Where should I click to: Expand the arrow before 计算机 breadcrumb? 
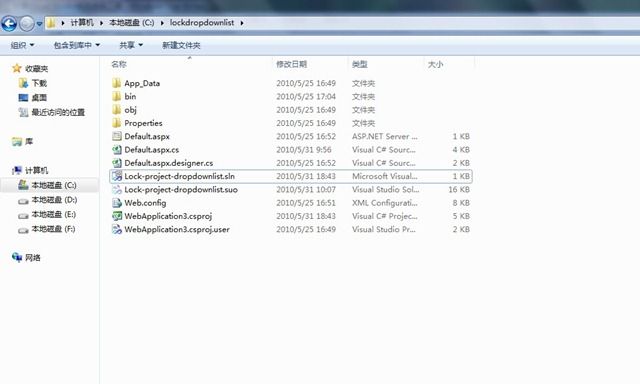(63, 23)
